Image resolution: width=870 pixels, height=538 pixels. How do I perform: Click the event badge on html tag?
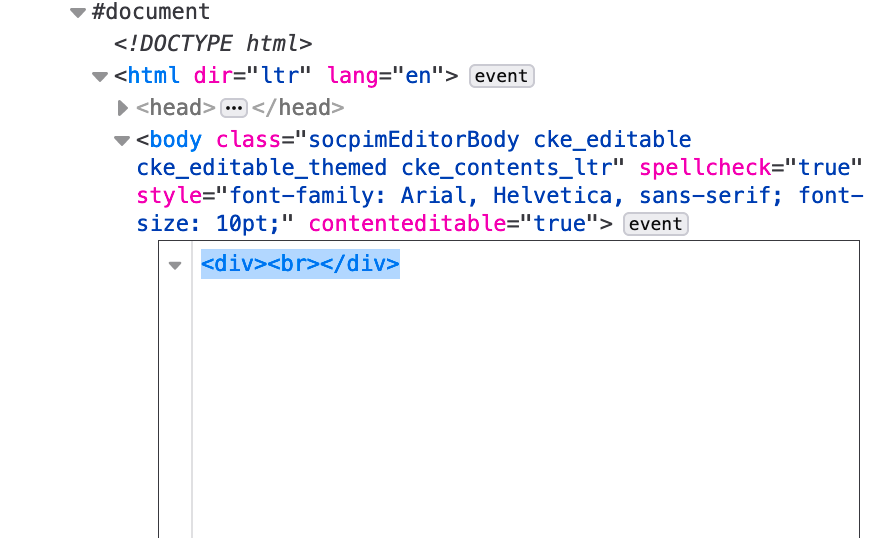tap(502, 76)
